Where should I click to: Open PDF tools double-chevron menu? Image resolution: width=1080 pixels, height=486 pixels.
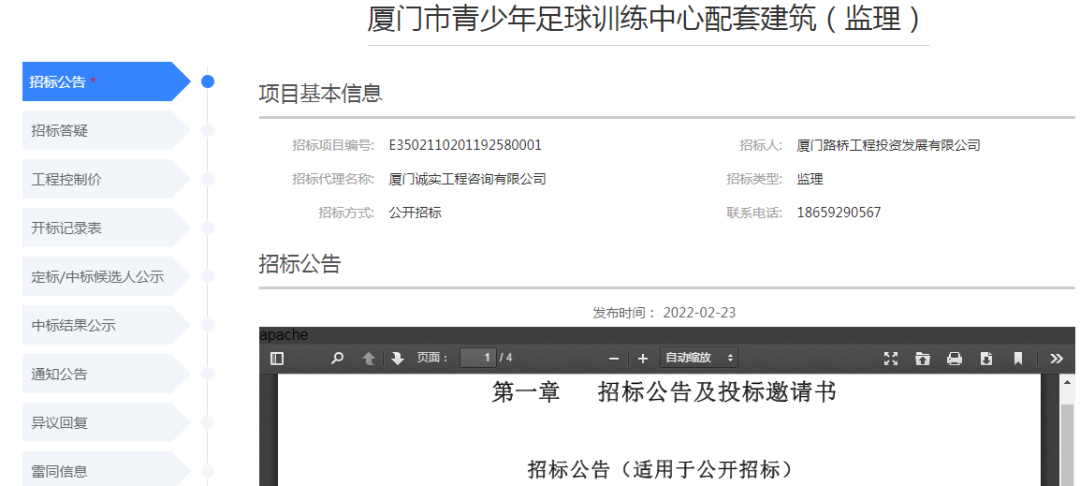[x=1057, y=358]
